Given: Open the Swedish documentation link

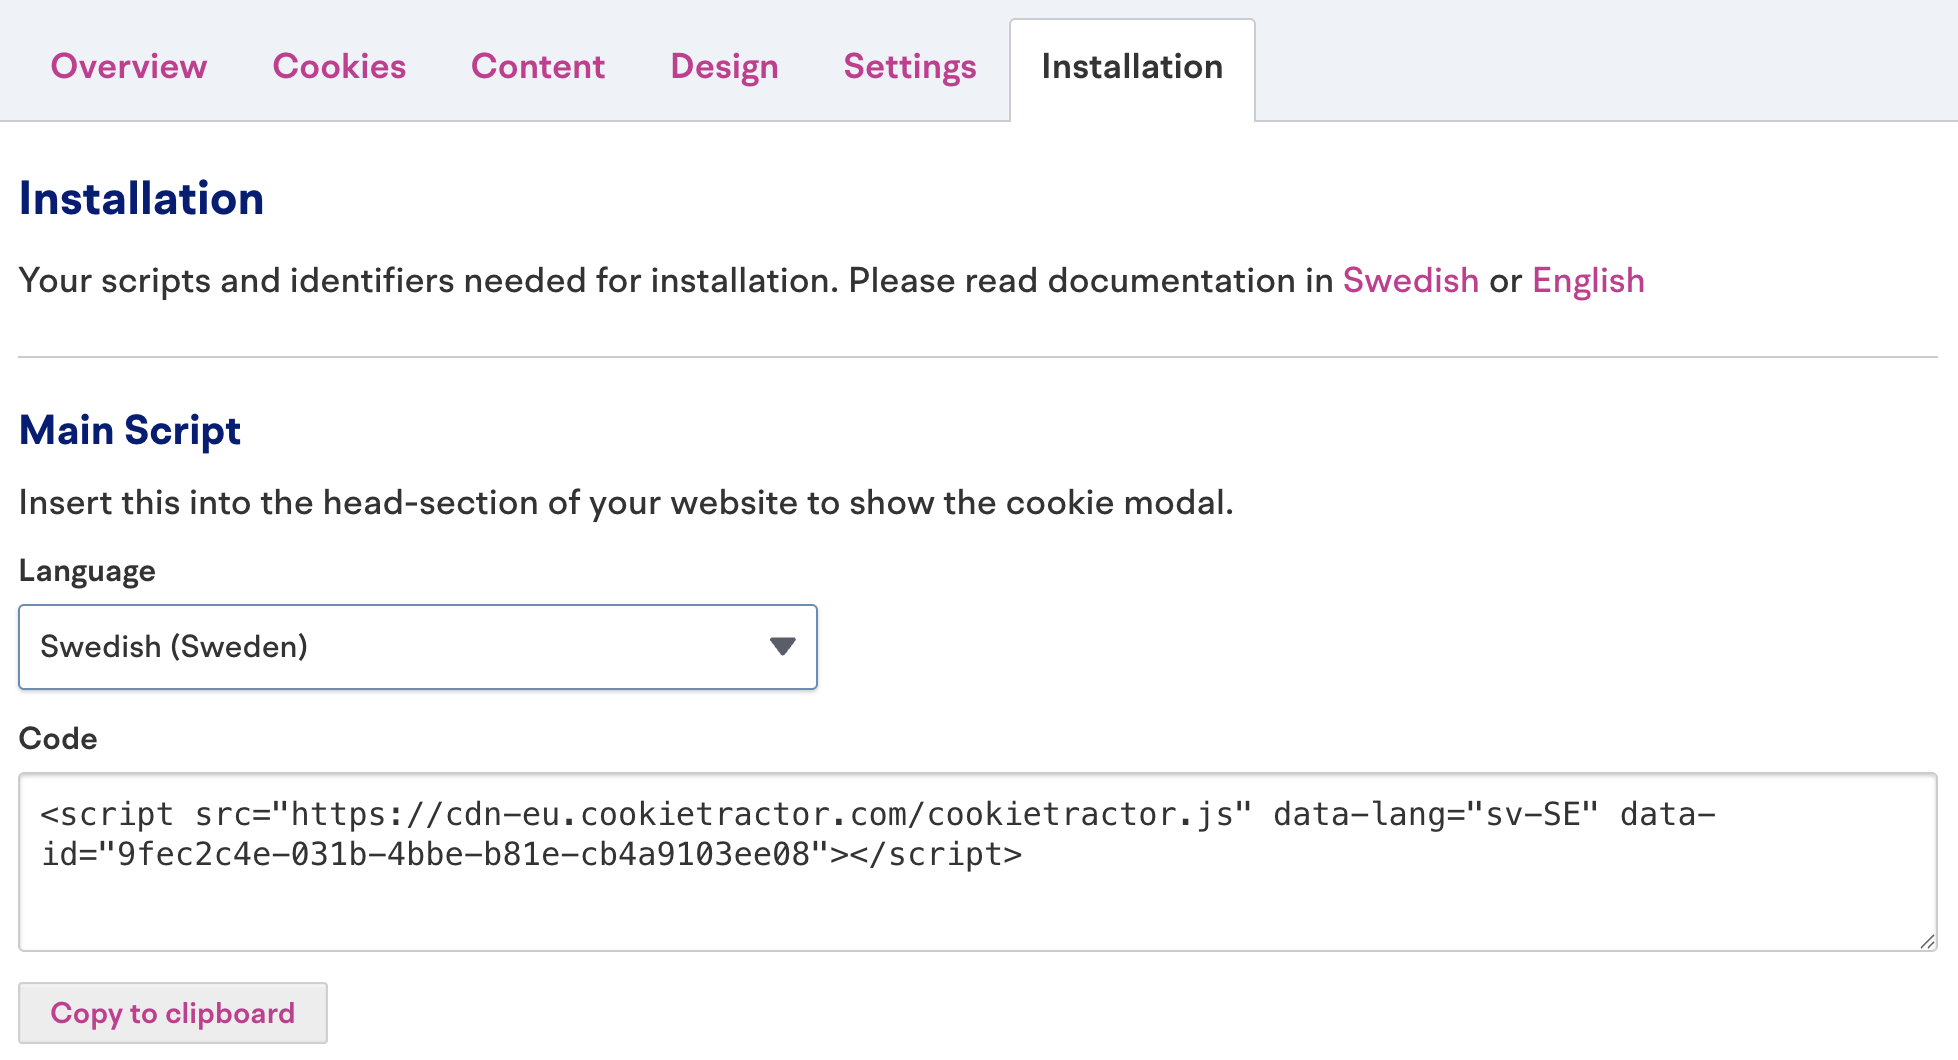Looking at the screenshot, I should [1410, 281].
